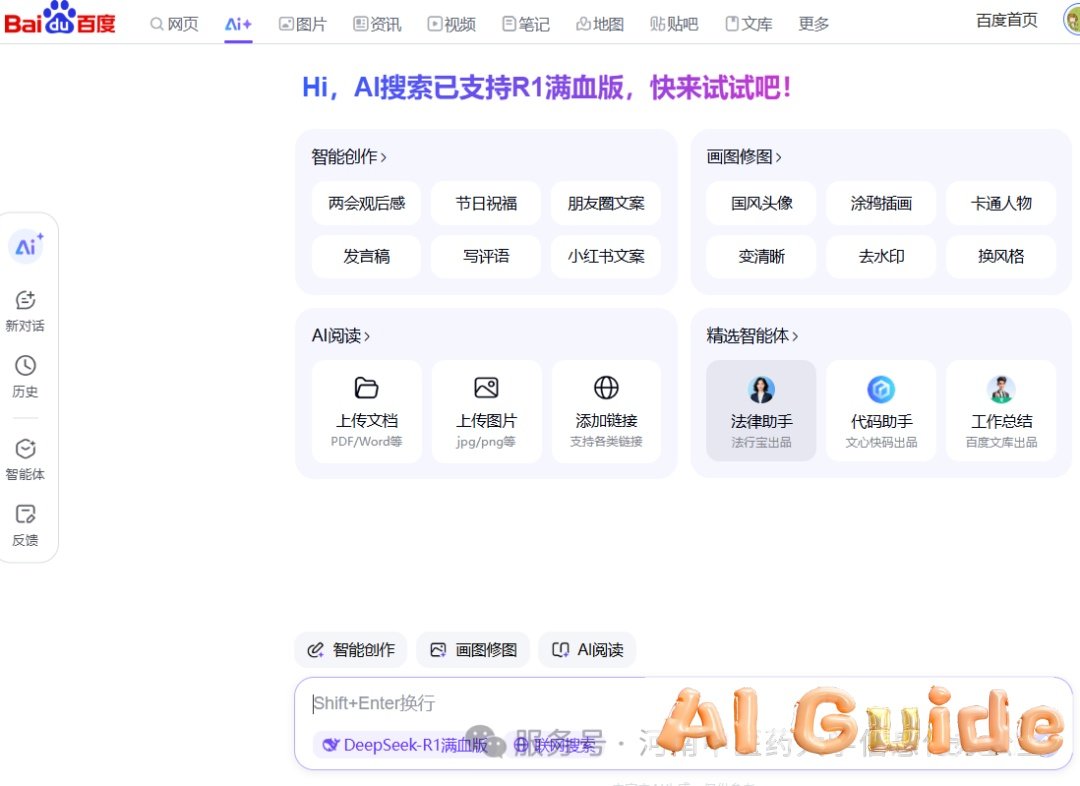
Task: Open 智能体 in the left sidebar
Action: coord(25,459)
